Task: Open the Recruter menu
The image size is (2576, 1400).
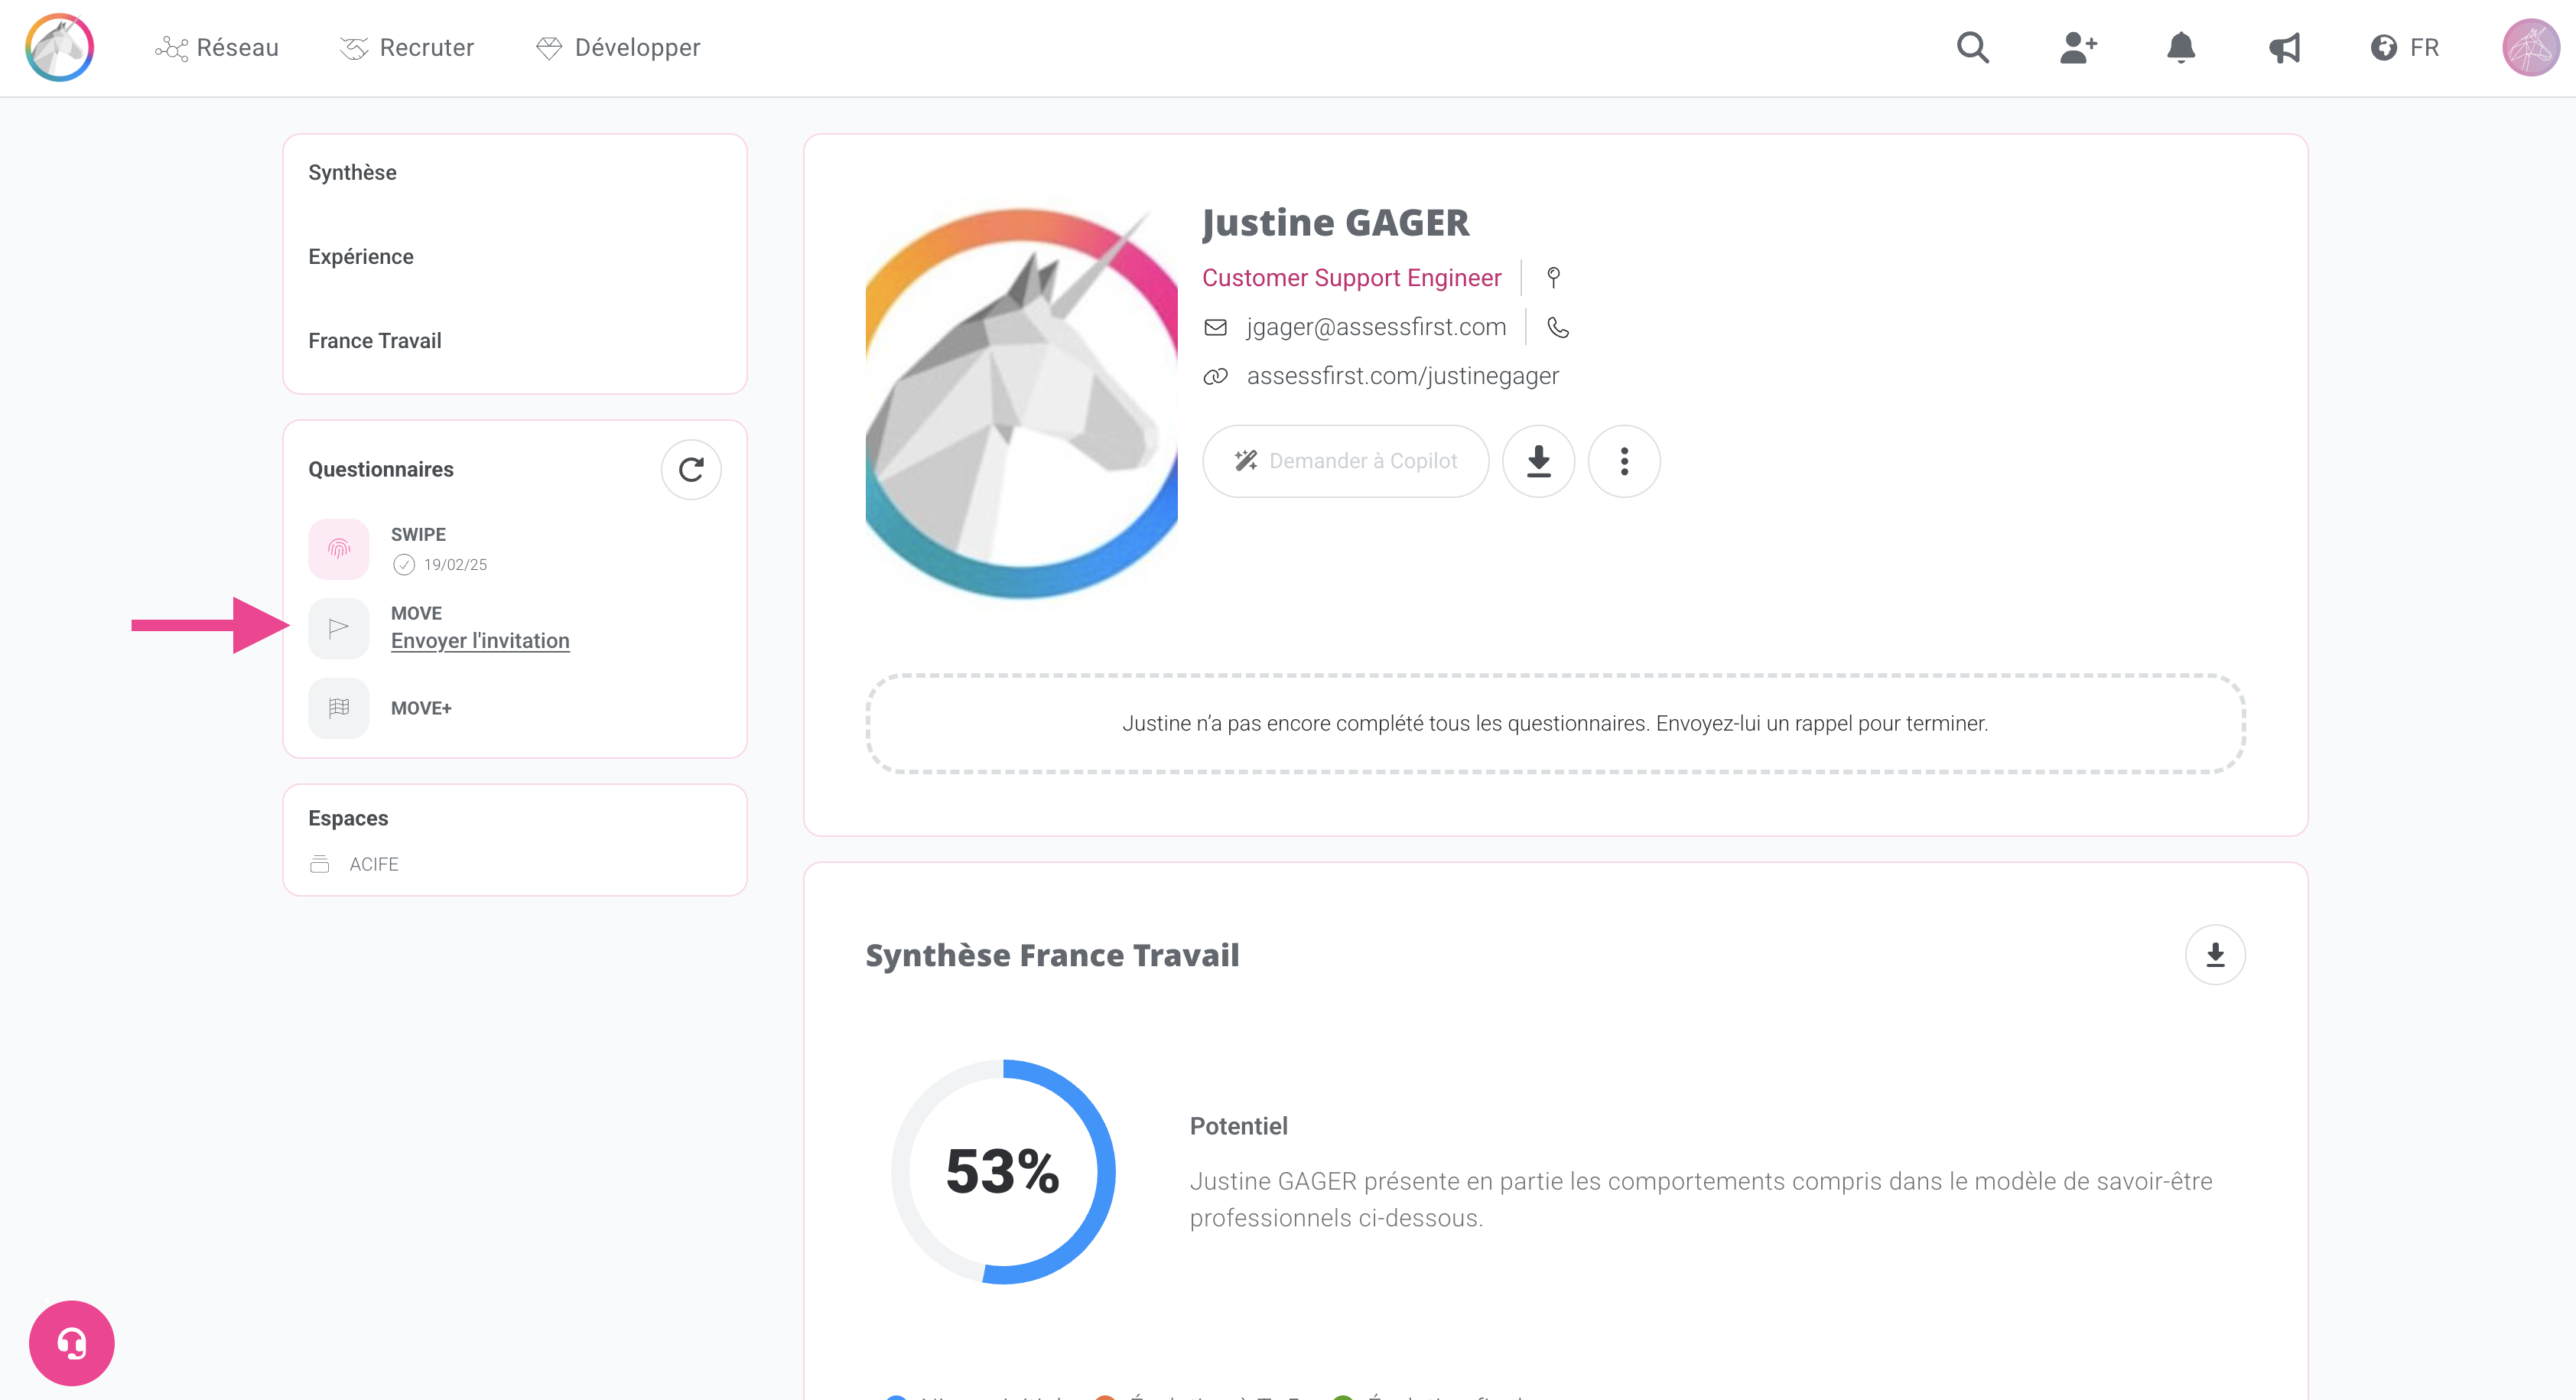Action: [x=407, y=47]
